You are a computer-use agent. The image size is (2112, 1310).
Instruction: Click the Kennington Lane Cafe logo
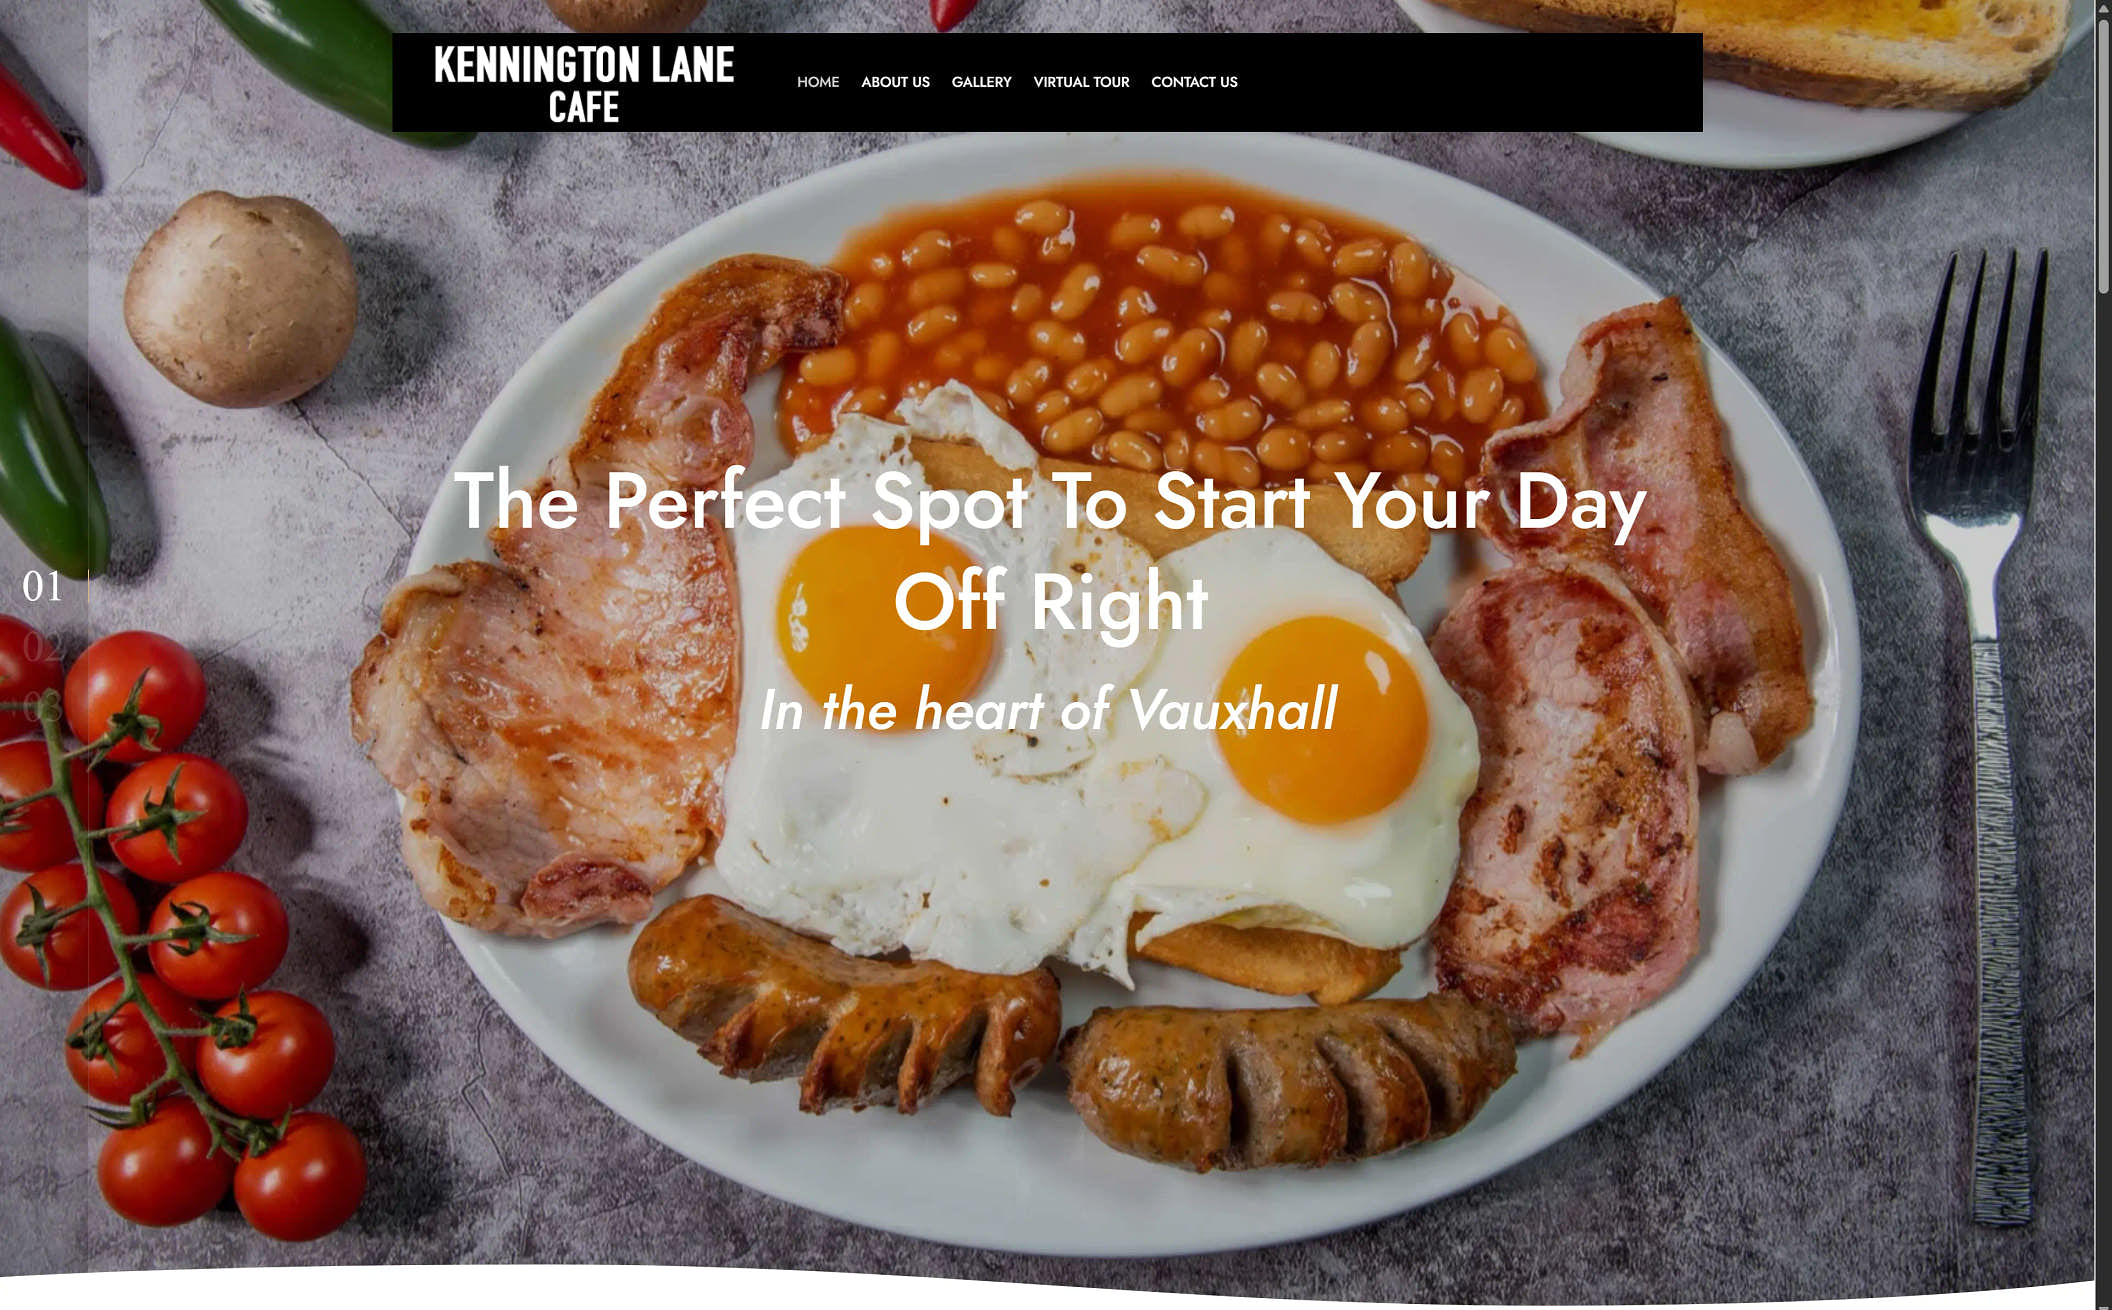583,84
